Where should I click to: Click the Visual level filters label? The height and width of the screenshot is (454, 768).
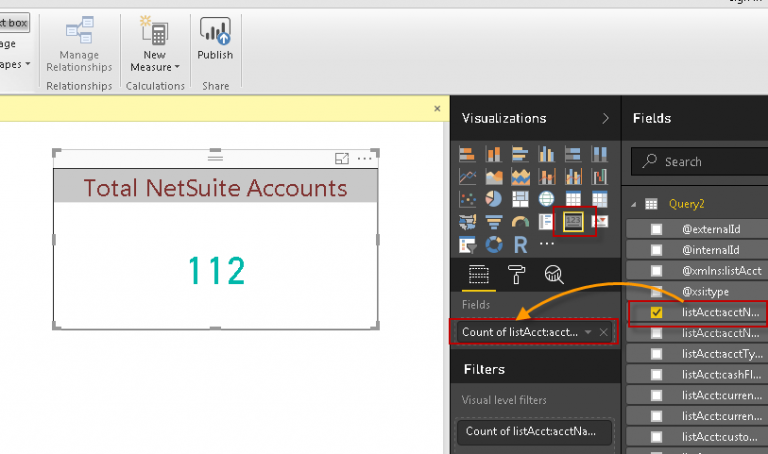(504, 400)
